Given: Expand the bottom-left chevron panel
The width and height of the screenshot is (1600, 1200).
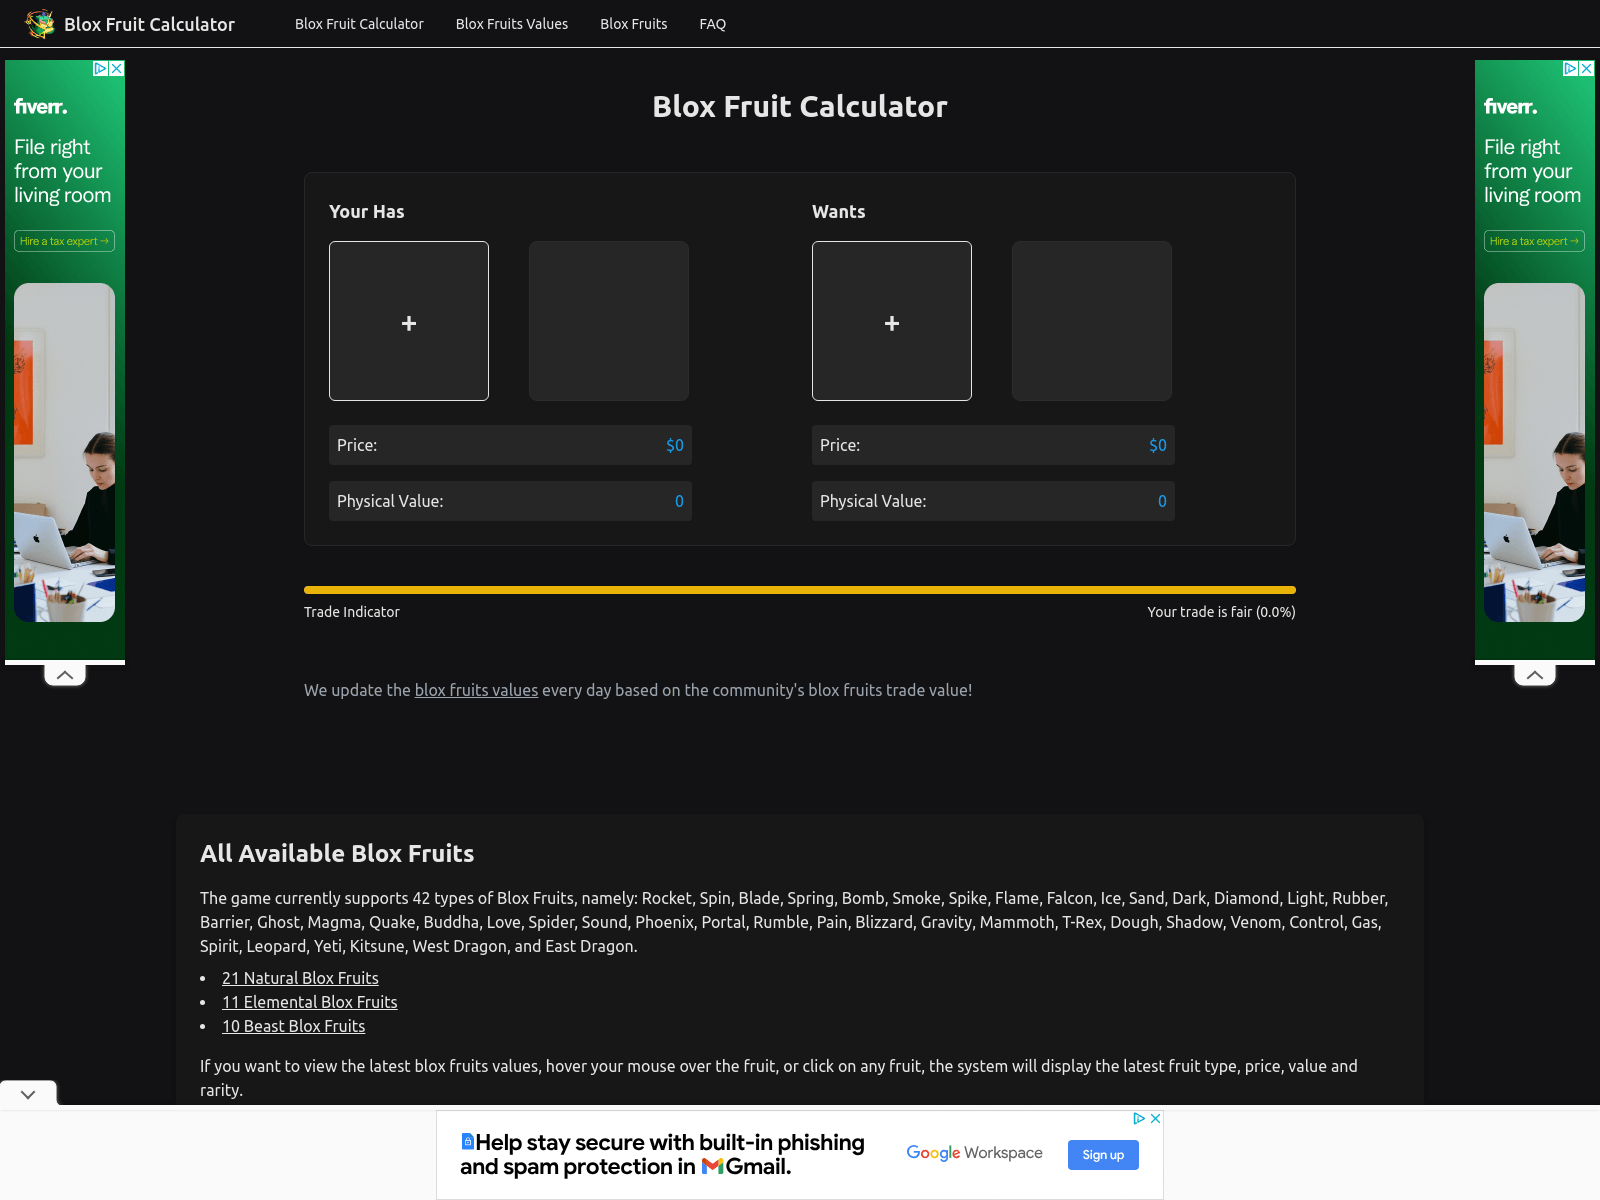Looking at the screenshot, I should (27, 1093).
